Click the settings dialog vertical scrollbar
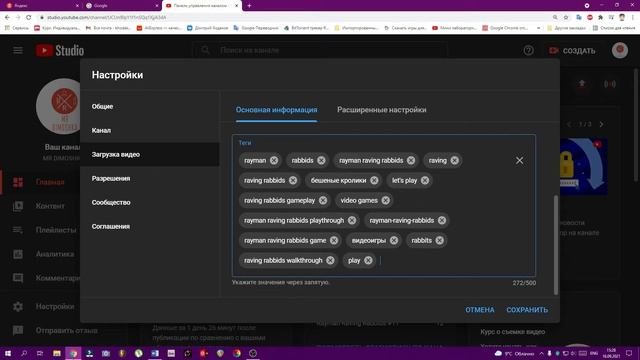 556,244
